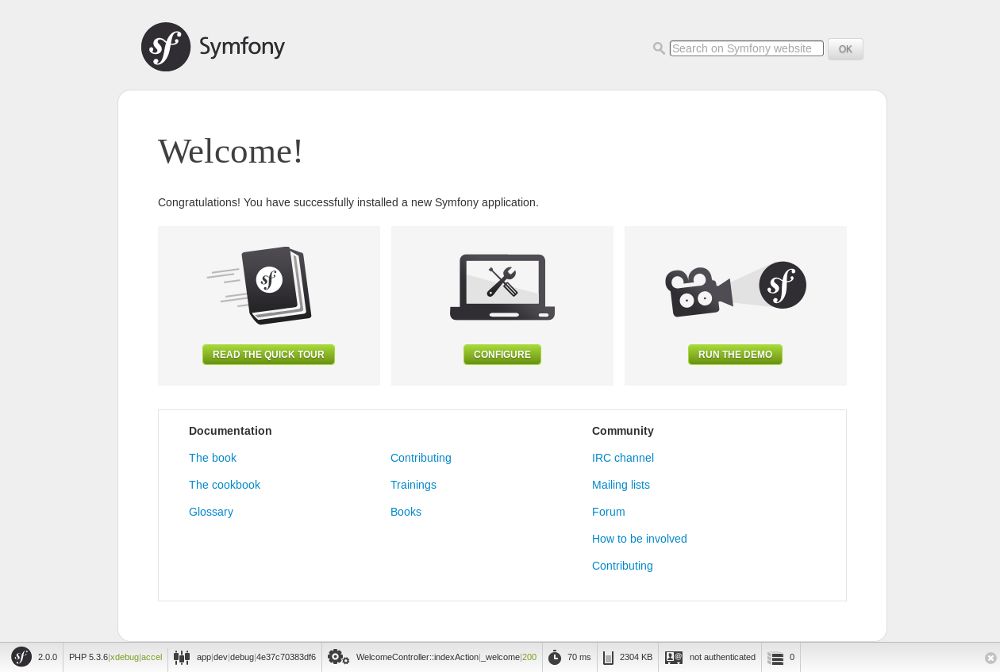
Task: Open the Mailing lists link
Action: pyautogui.click(x=621, y=485)
